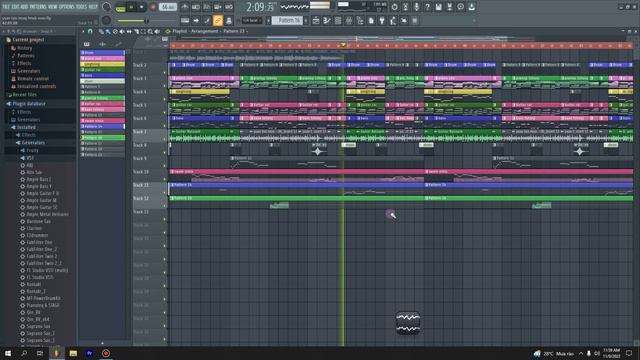Screen dimensions: 640x360
Task: Collapse the VST folder
Action: click(30, 158)
